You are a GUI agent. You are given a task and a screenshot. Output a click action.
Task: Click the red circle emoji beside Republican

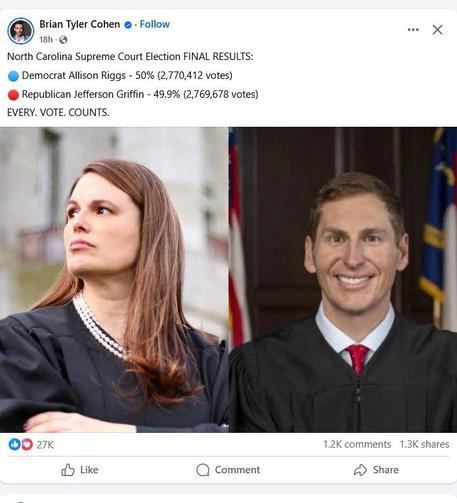click(x=13, y=95)
